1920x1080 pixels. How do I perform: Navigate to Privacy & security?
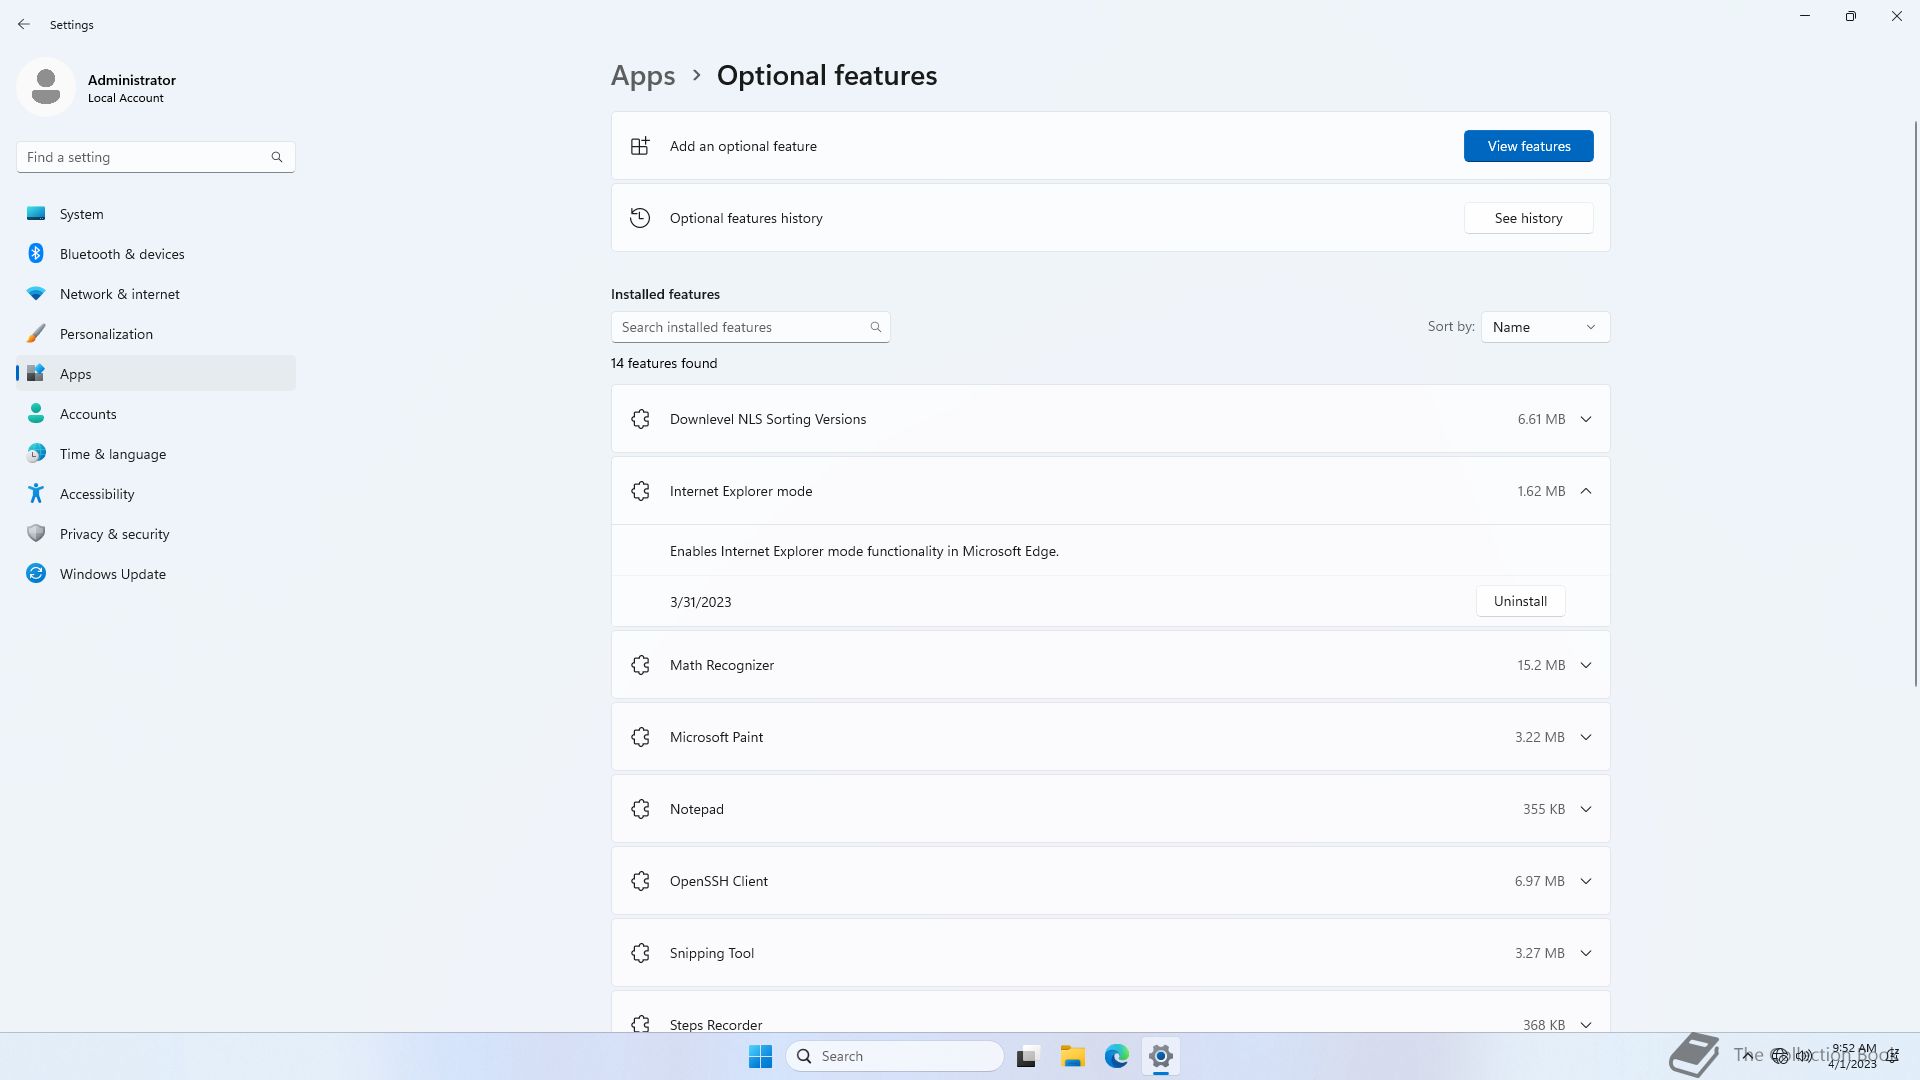tap(114, 534)
